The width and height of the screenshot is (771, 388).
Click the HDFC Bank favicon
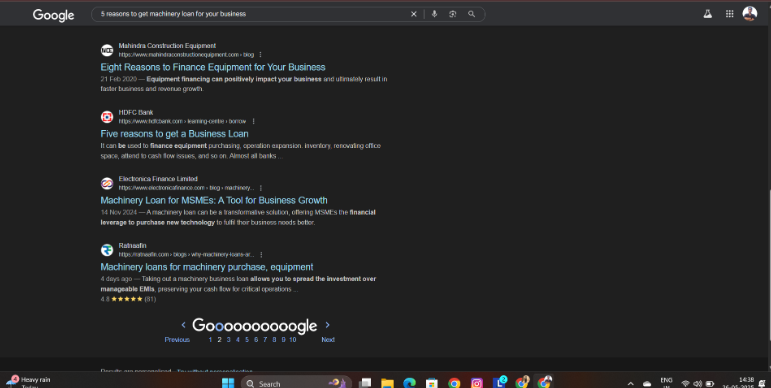pos(107,117)
